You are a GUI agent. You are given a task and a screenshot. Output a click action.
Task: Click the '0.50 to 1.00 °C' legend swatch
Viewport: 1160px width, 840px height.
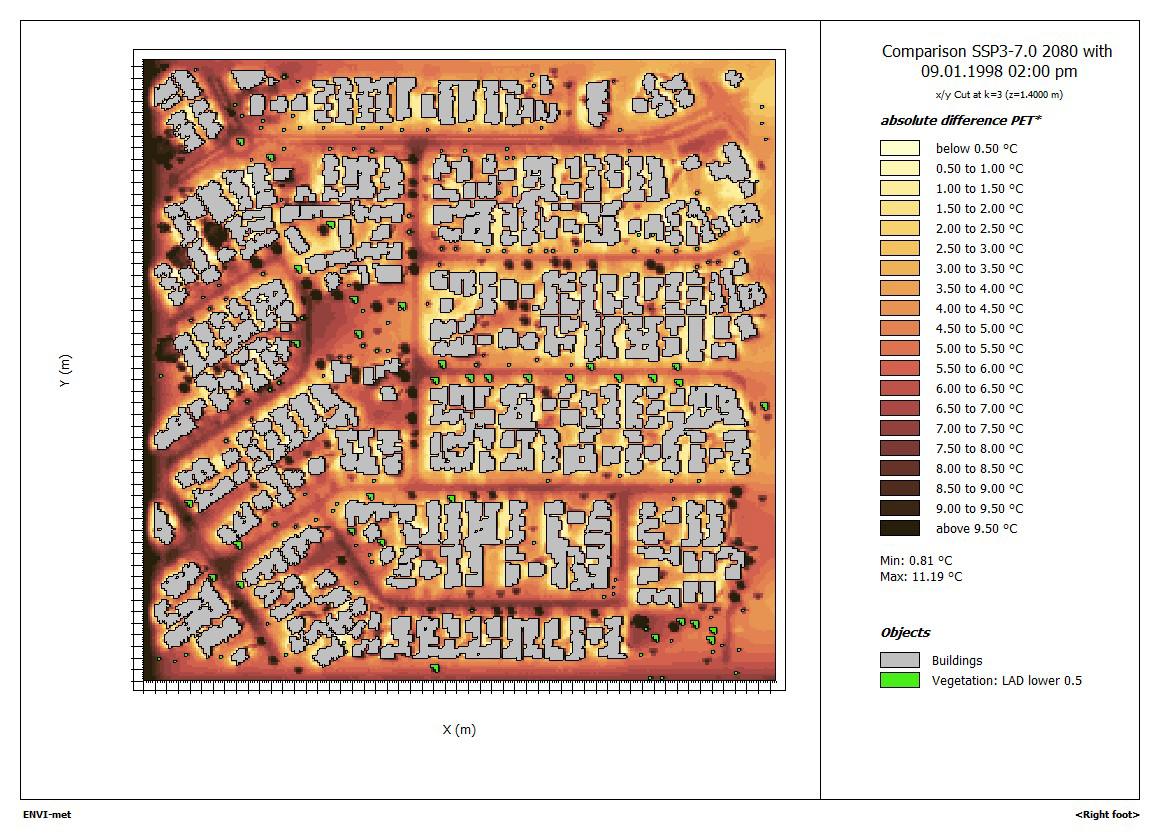(900, 168)
